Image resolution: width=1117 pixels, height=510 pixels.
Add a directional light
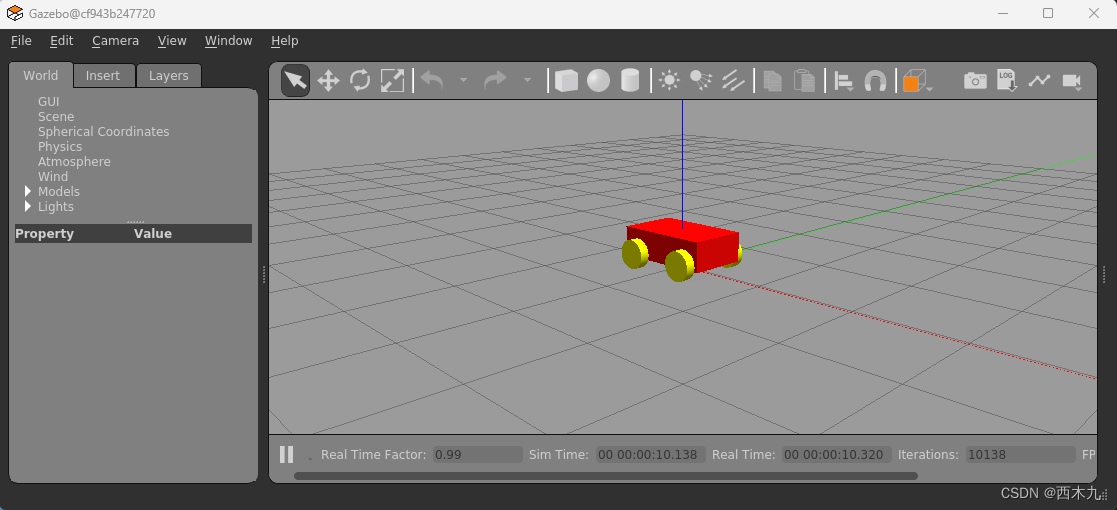(x=733, y=80)
